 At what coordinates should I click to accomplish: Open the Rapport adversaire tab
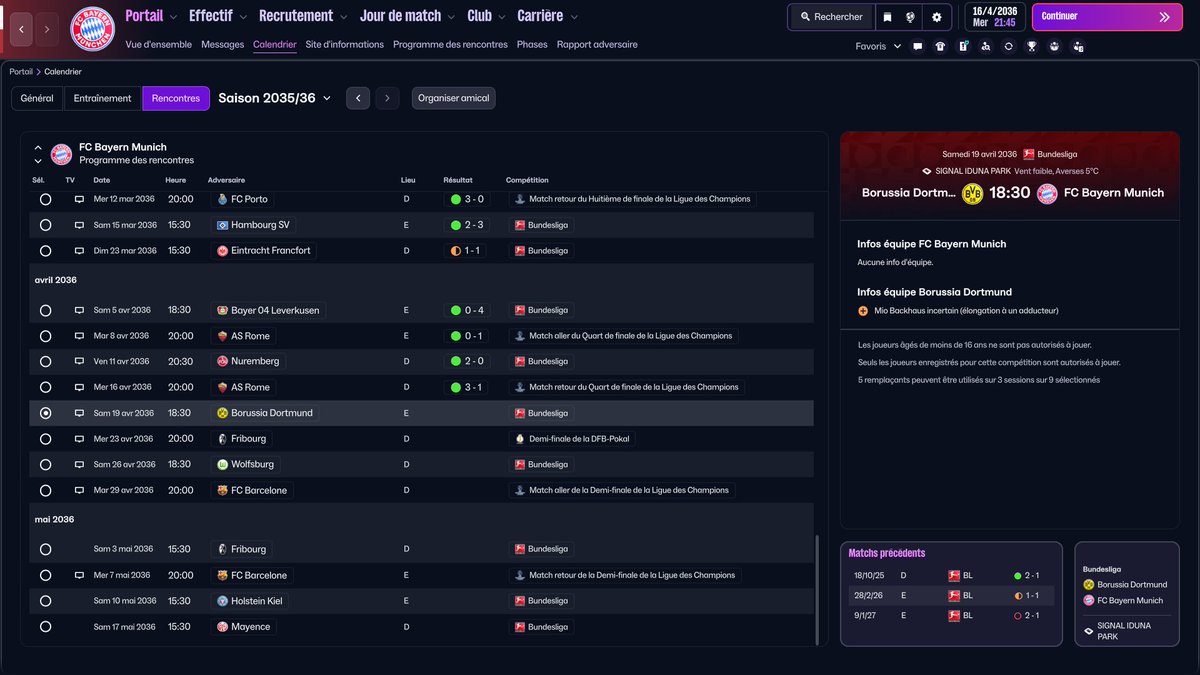coord(597,45)
